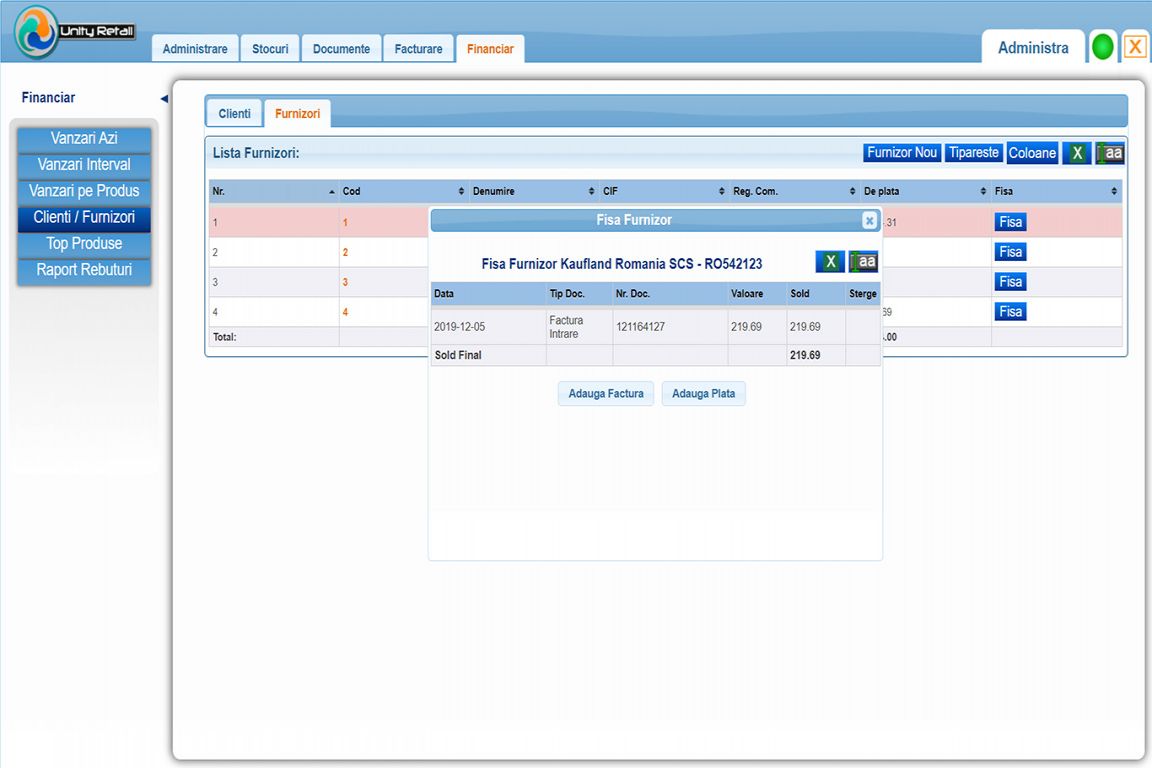1152x768 pixels.
Task: Sort suppliers by the Nr. column arrow
Action: pyautogui.click(x=332, y=192)
